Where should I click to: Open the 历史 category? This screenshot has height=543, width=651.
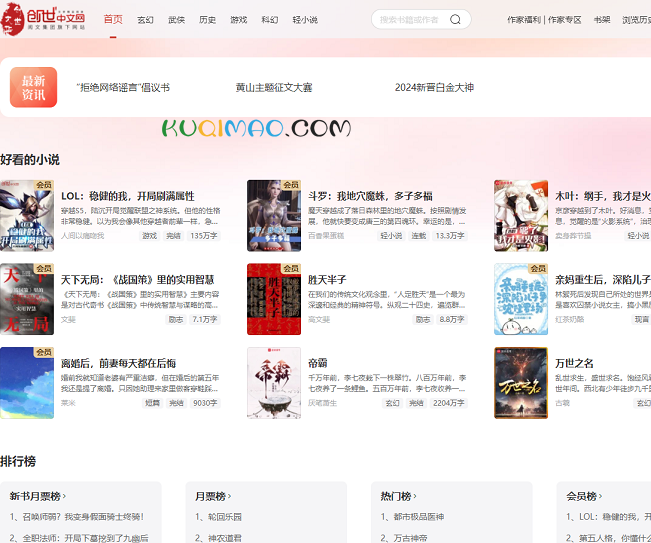[x=208, y=20]
